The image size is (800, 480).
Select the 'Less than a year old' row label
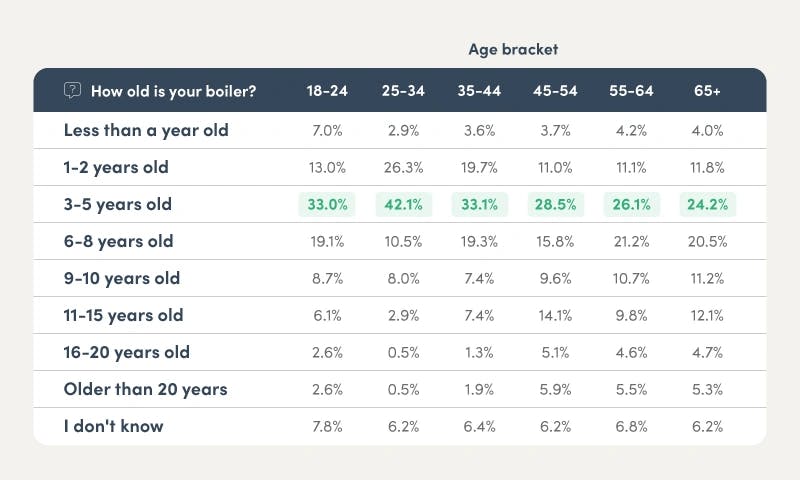(x=146, y=130)
